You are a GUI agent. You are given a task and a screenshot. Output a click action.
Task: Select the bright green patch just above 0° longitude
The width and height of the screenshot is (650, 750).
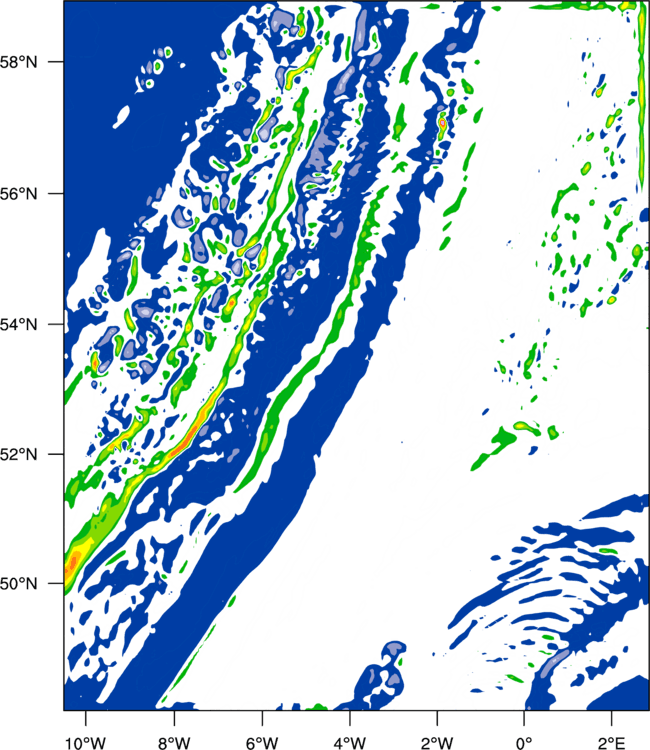click(520, 429)
